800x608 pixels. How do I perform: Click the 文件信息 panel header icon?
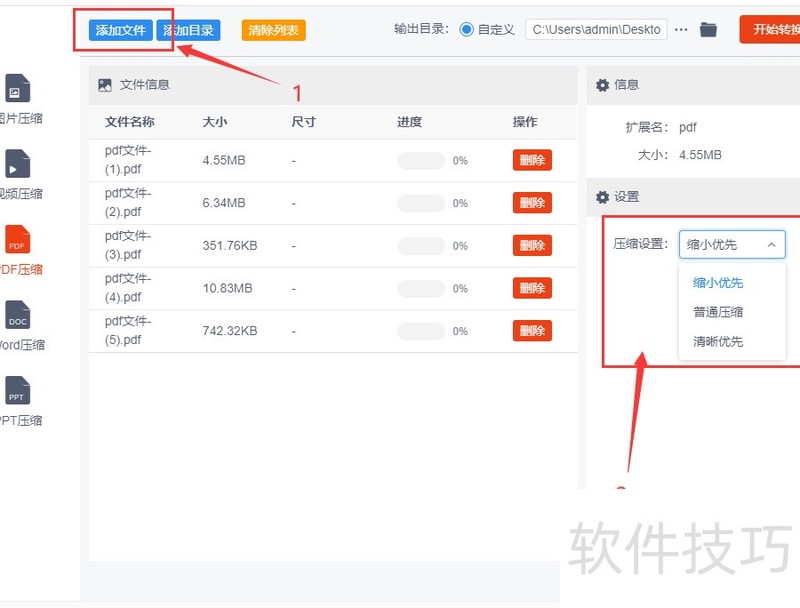click(x=103, y=85)
